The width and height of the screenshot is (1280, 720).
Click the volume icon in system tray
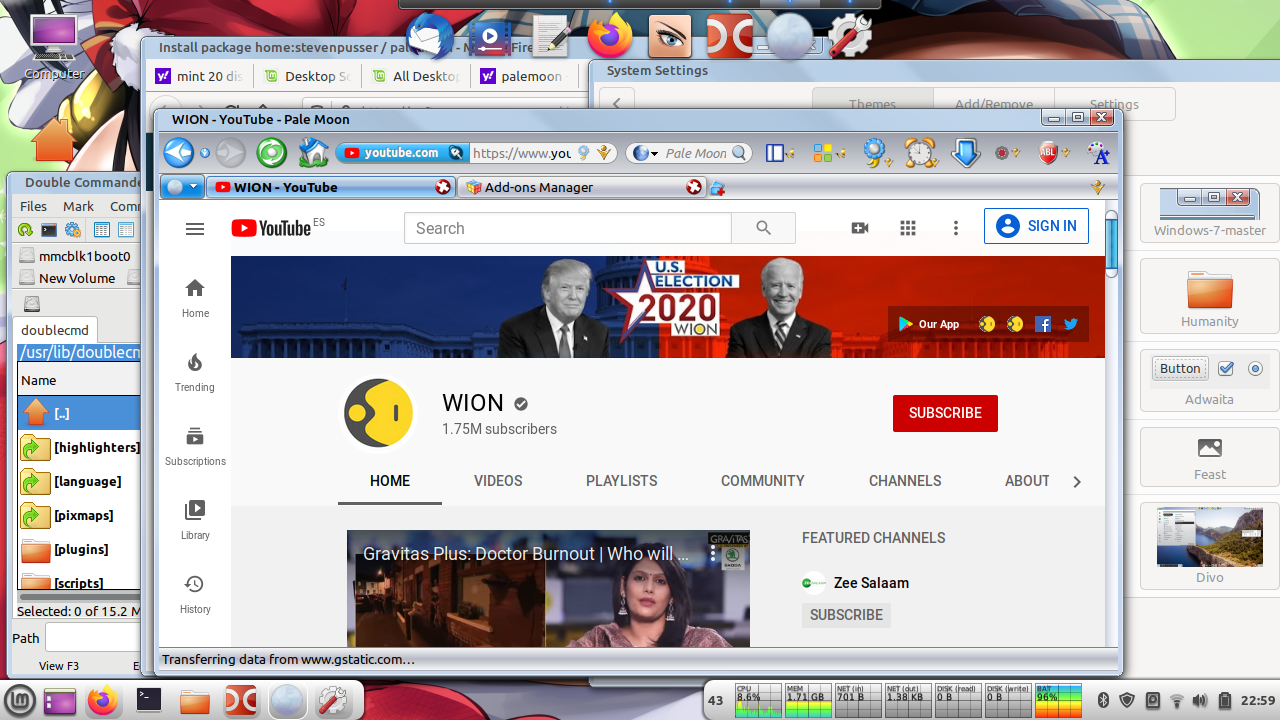click(1200, 700)
